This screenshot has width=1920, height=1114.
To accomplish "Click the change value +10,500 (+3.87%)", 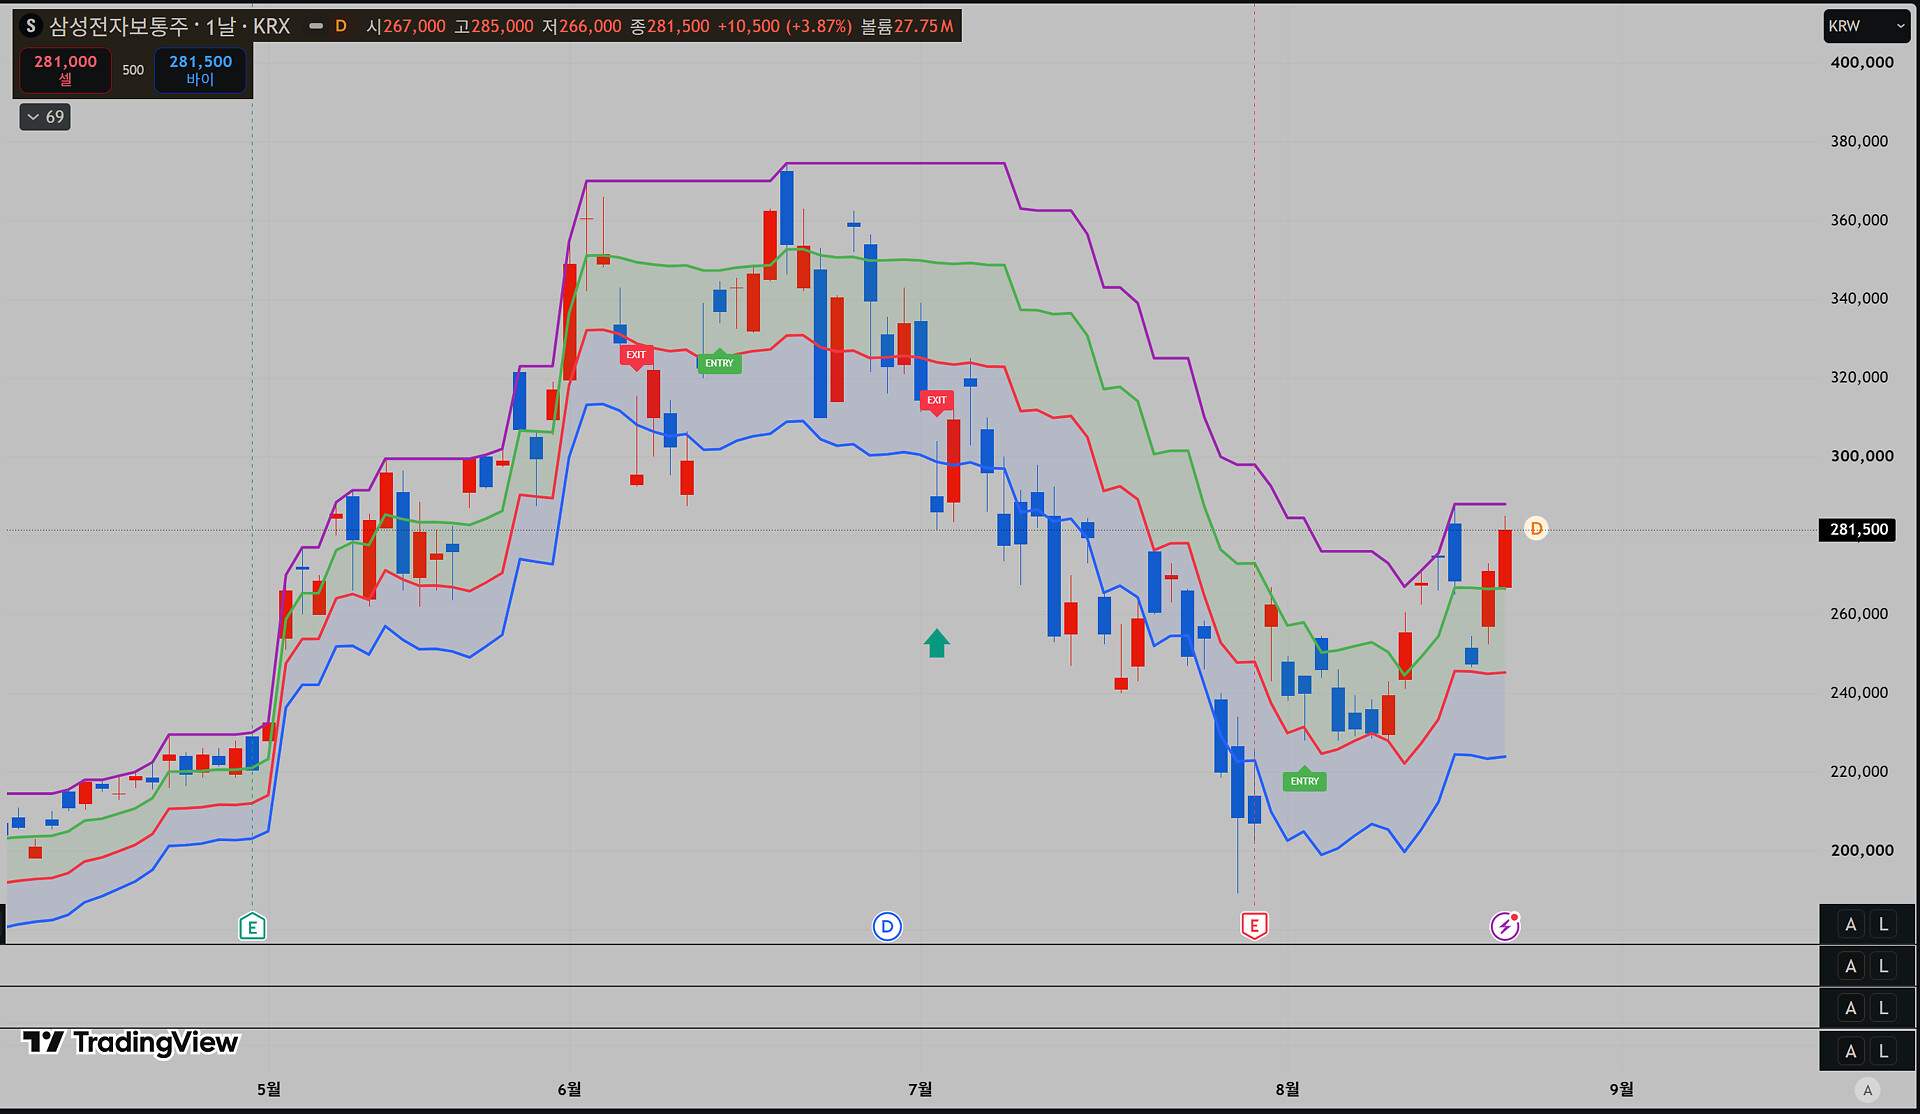I will point(785,26).
